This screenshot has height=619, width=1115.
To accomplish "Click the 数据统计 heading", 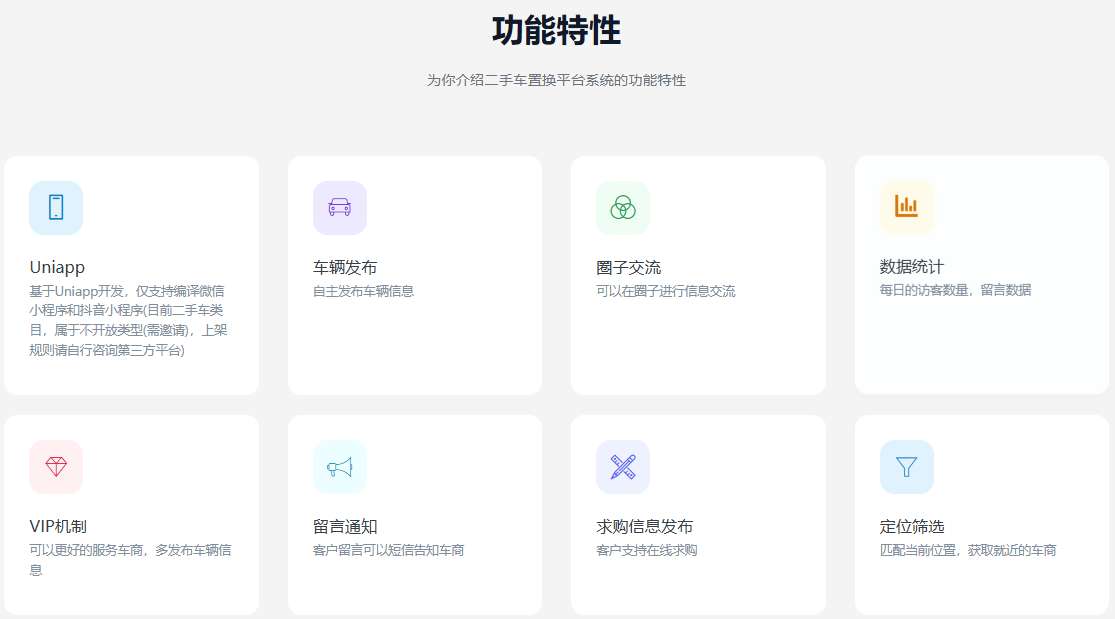I will [911, 266].
